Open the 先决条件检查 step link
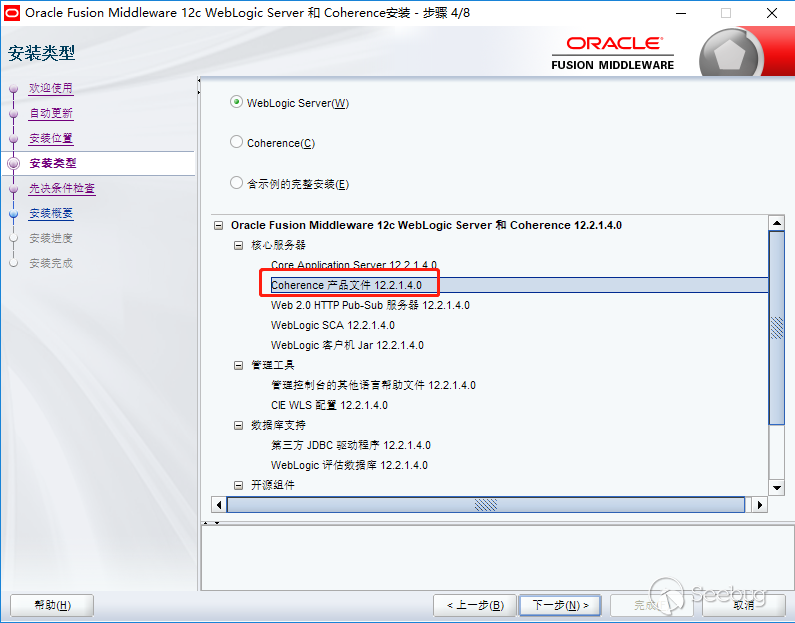Viewport: 795px width, 623px height. coord(62,189)
